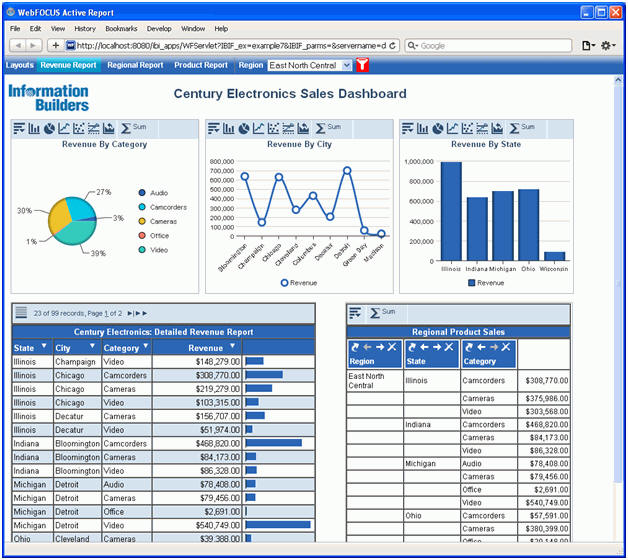
Task: Remove the Region pivot column with X
Action: (x=392, y=347)
